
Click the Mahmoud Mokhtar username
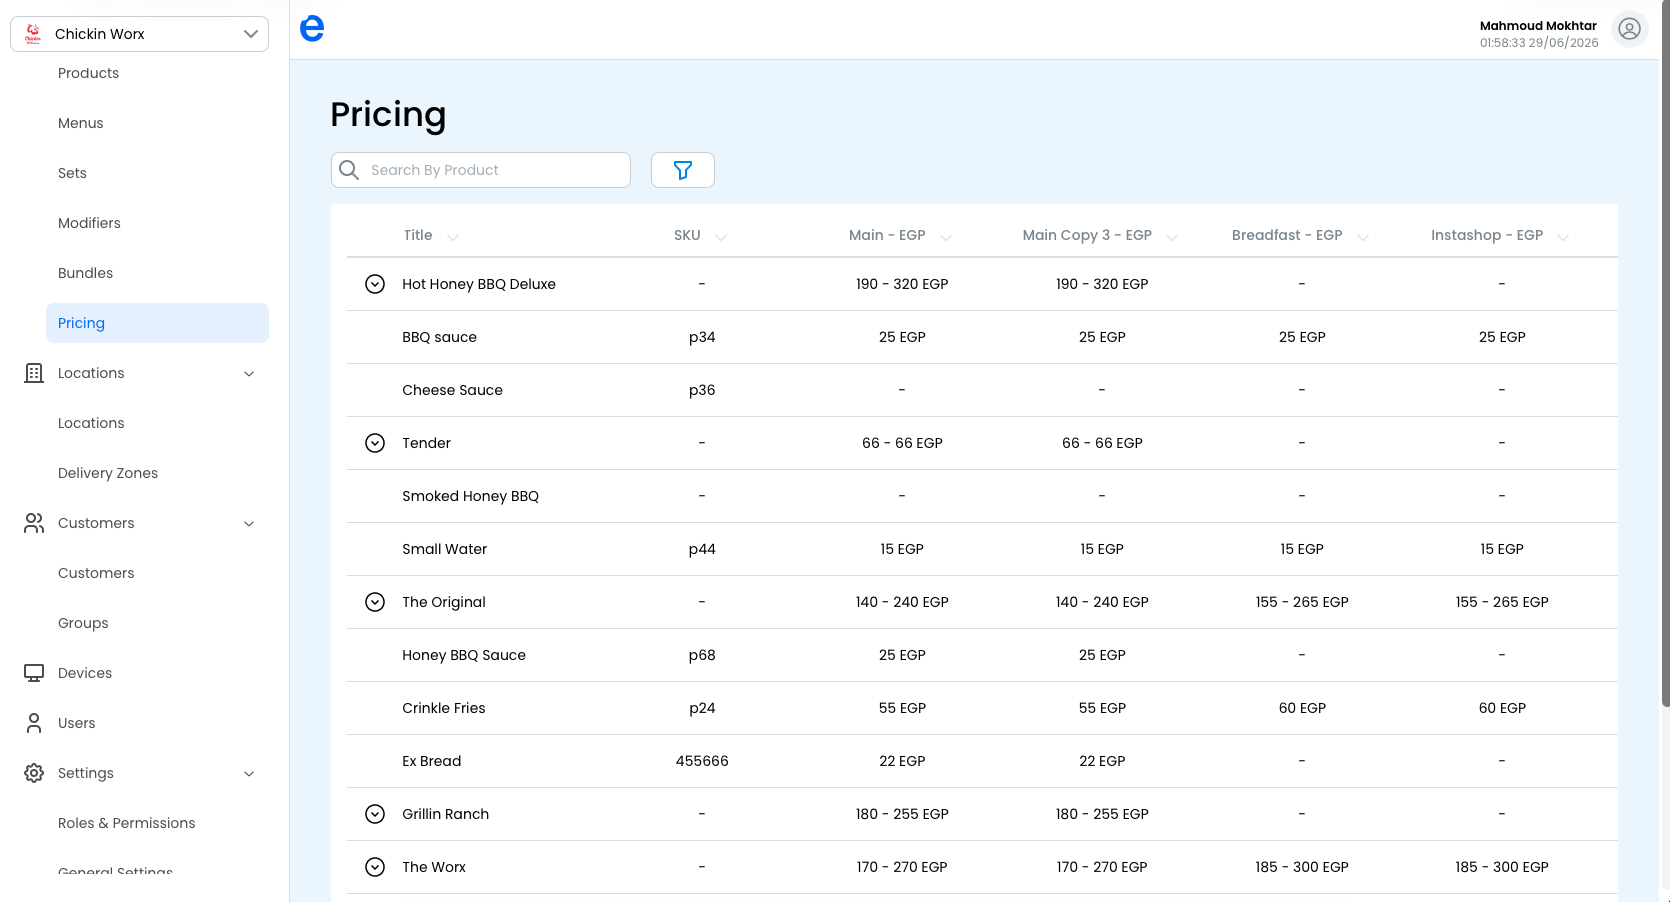[1538, 26]
